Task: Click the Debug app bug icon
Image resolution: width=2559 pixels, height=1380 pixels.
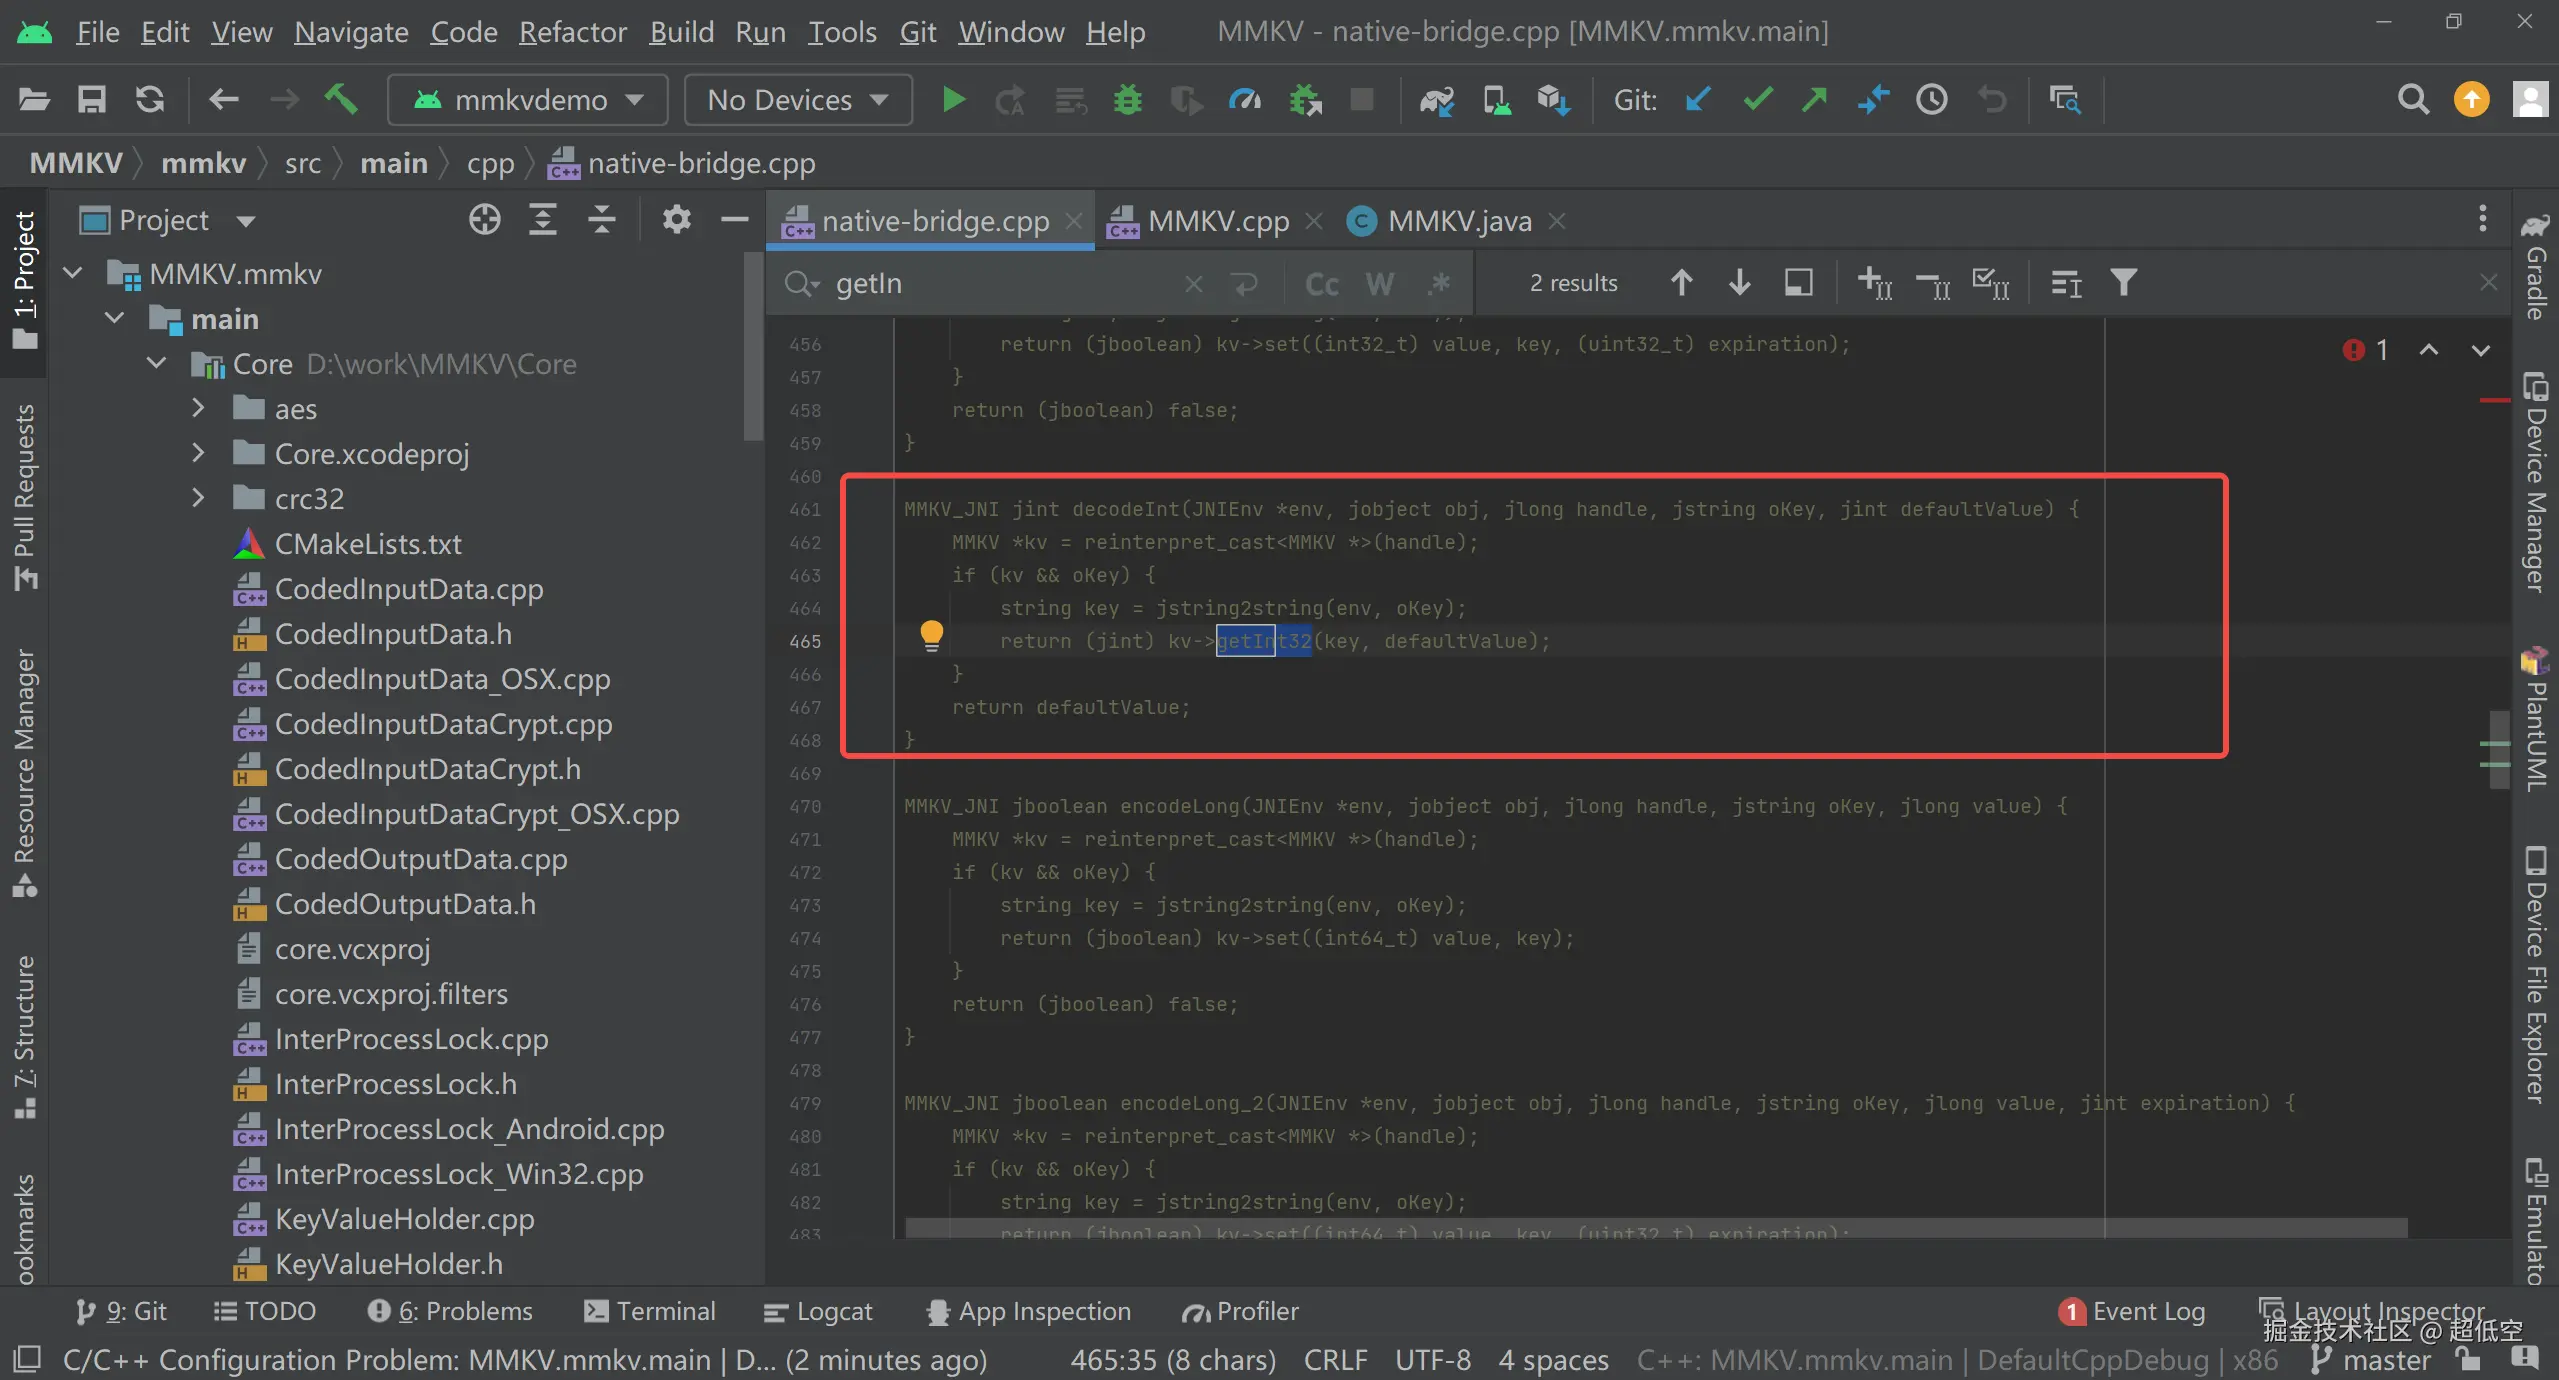Action: click(x=1127, y=100)
